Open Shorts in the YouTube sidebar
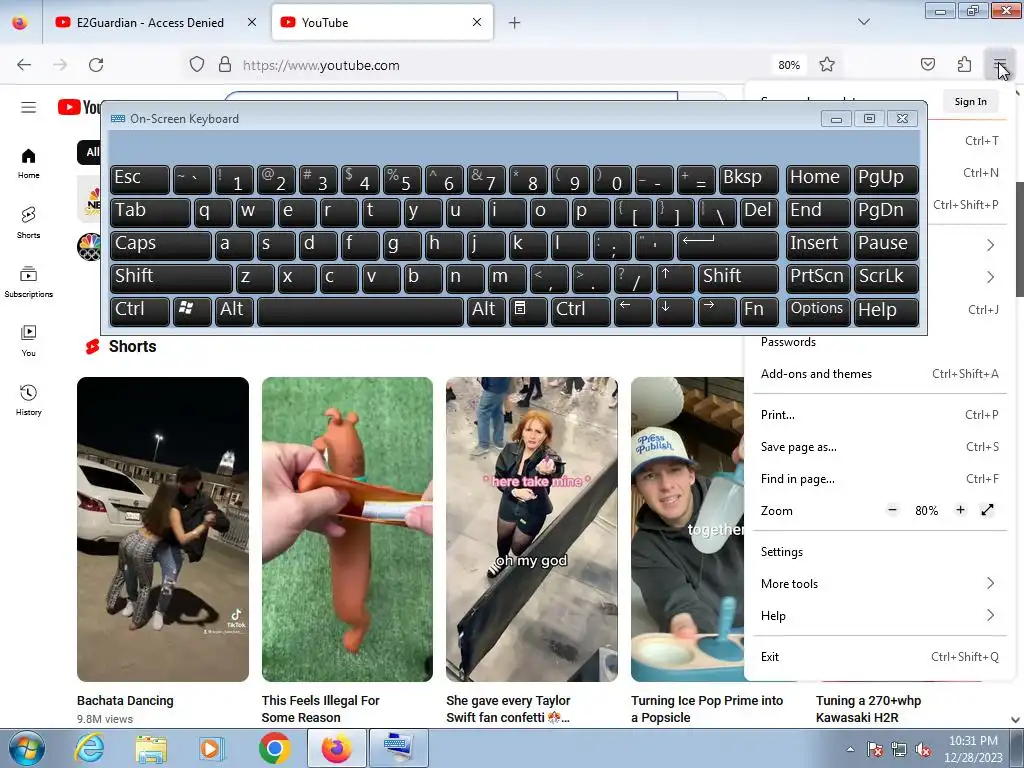This screenshot has width=1024, height=768. coord(28,223)
